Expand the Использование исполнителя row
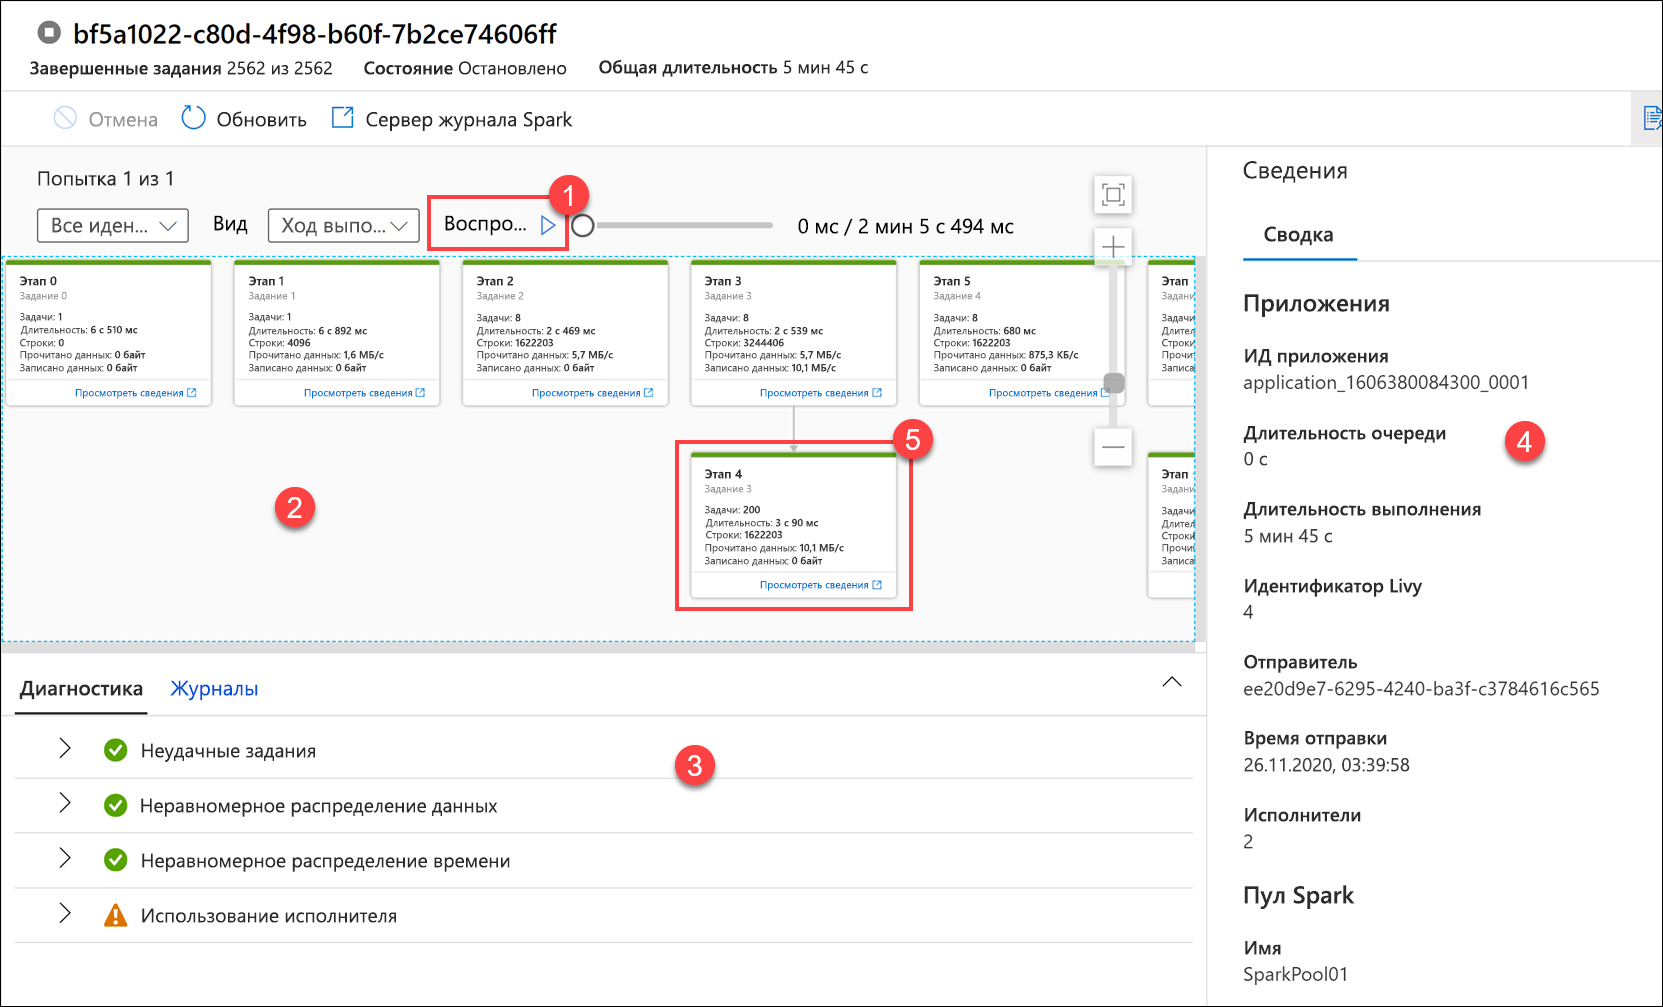 [65, 914]
